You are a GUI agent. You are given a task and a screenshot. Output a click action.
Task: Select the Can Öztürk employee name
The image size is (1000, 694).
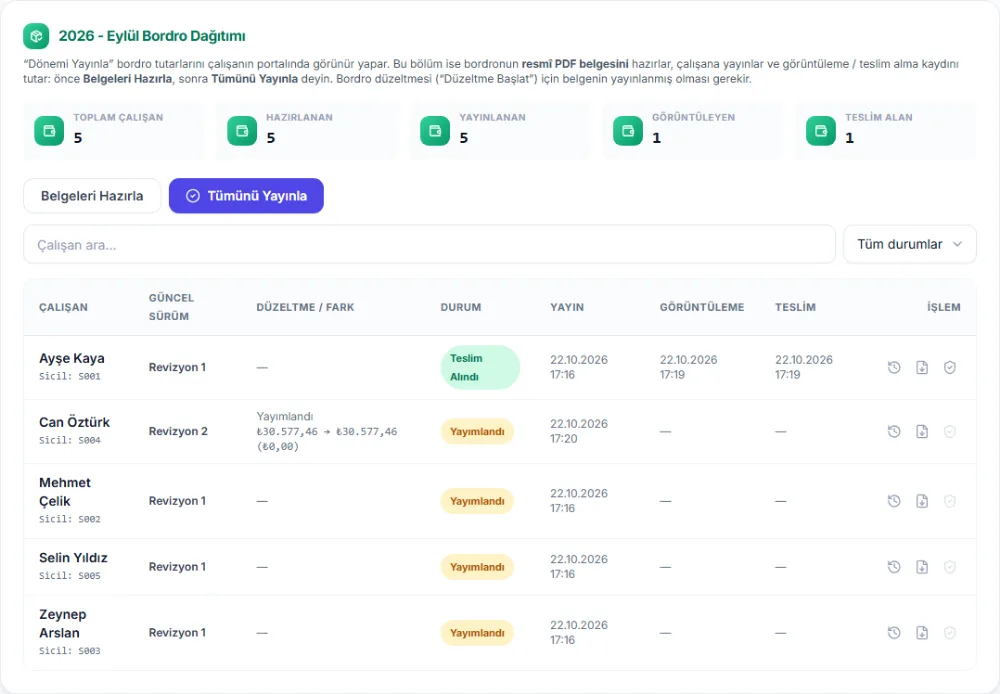tap(74, 422)
